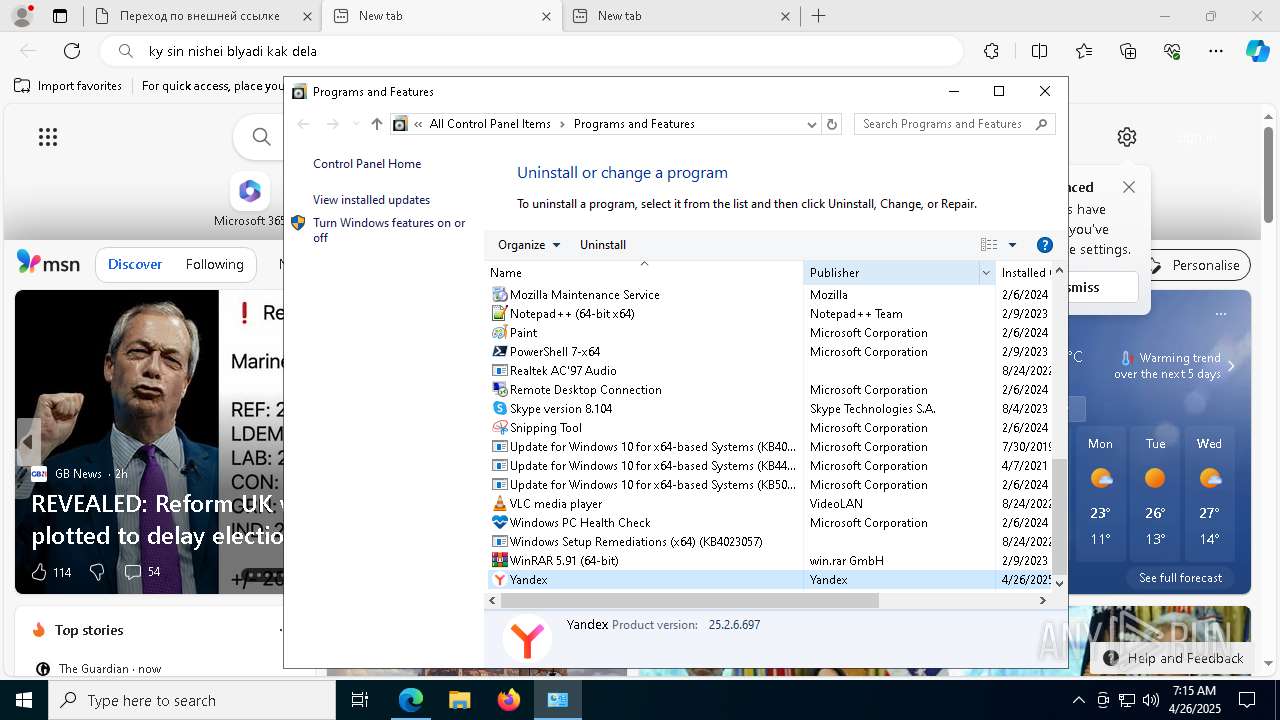The width and height of the screenshot is (1280, 720).
Task: Open Edge settings and more menu
Action: [x=1216, y=51]
